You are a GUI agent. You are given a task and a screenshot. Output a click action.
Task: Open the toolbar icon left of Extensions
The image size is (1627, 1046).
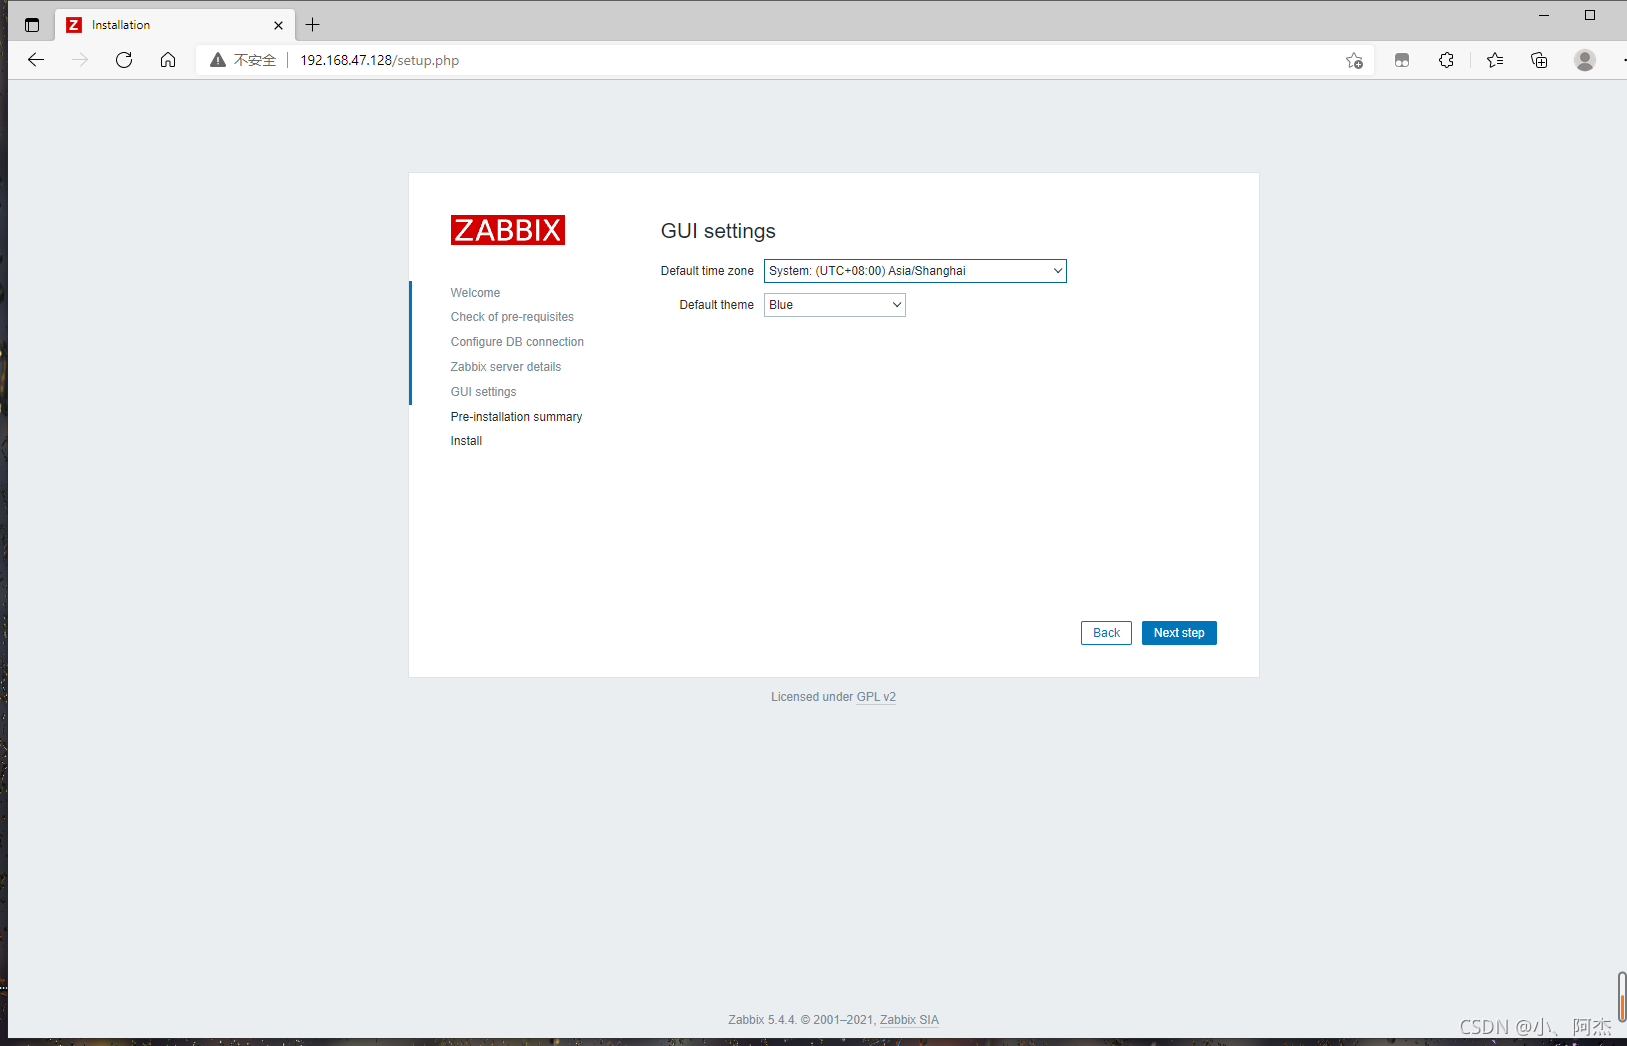point(1402,60)
